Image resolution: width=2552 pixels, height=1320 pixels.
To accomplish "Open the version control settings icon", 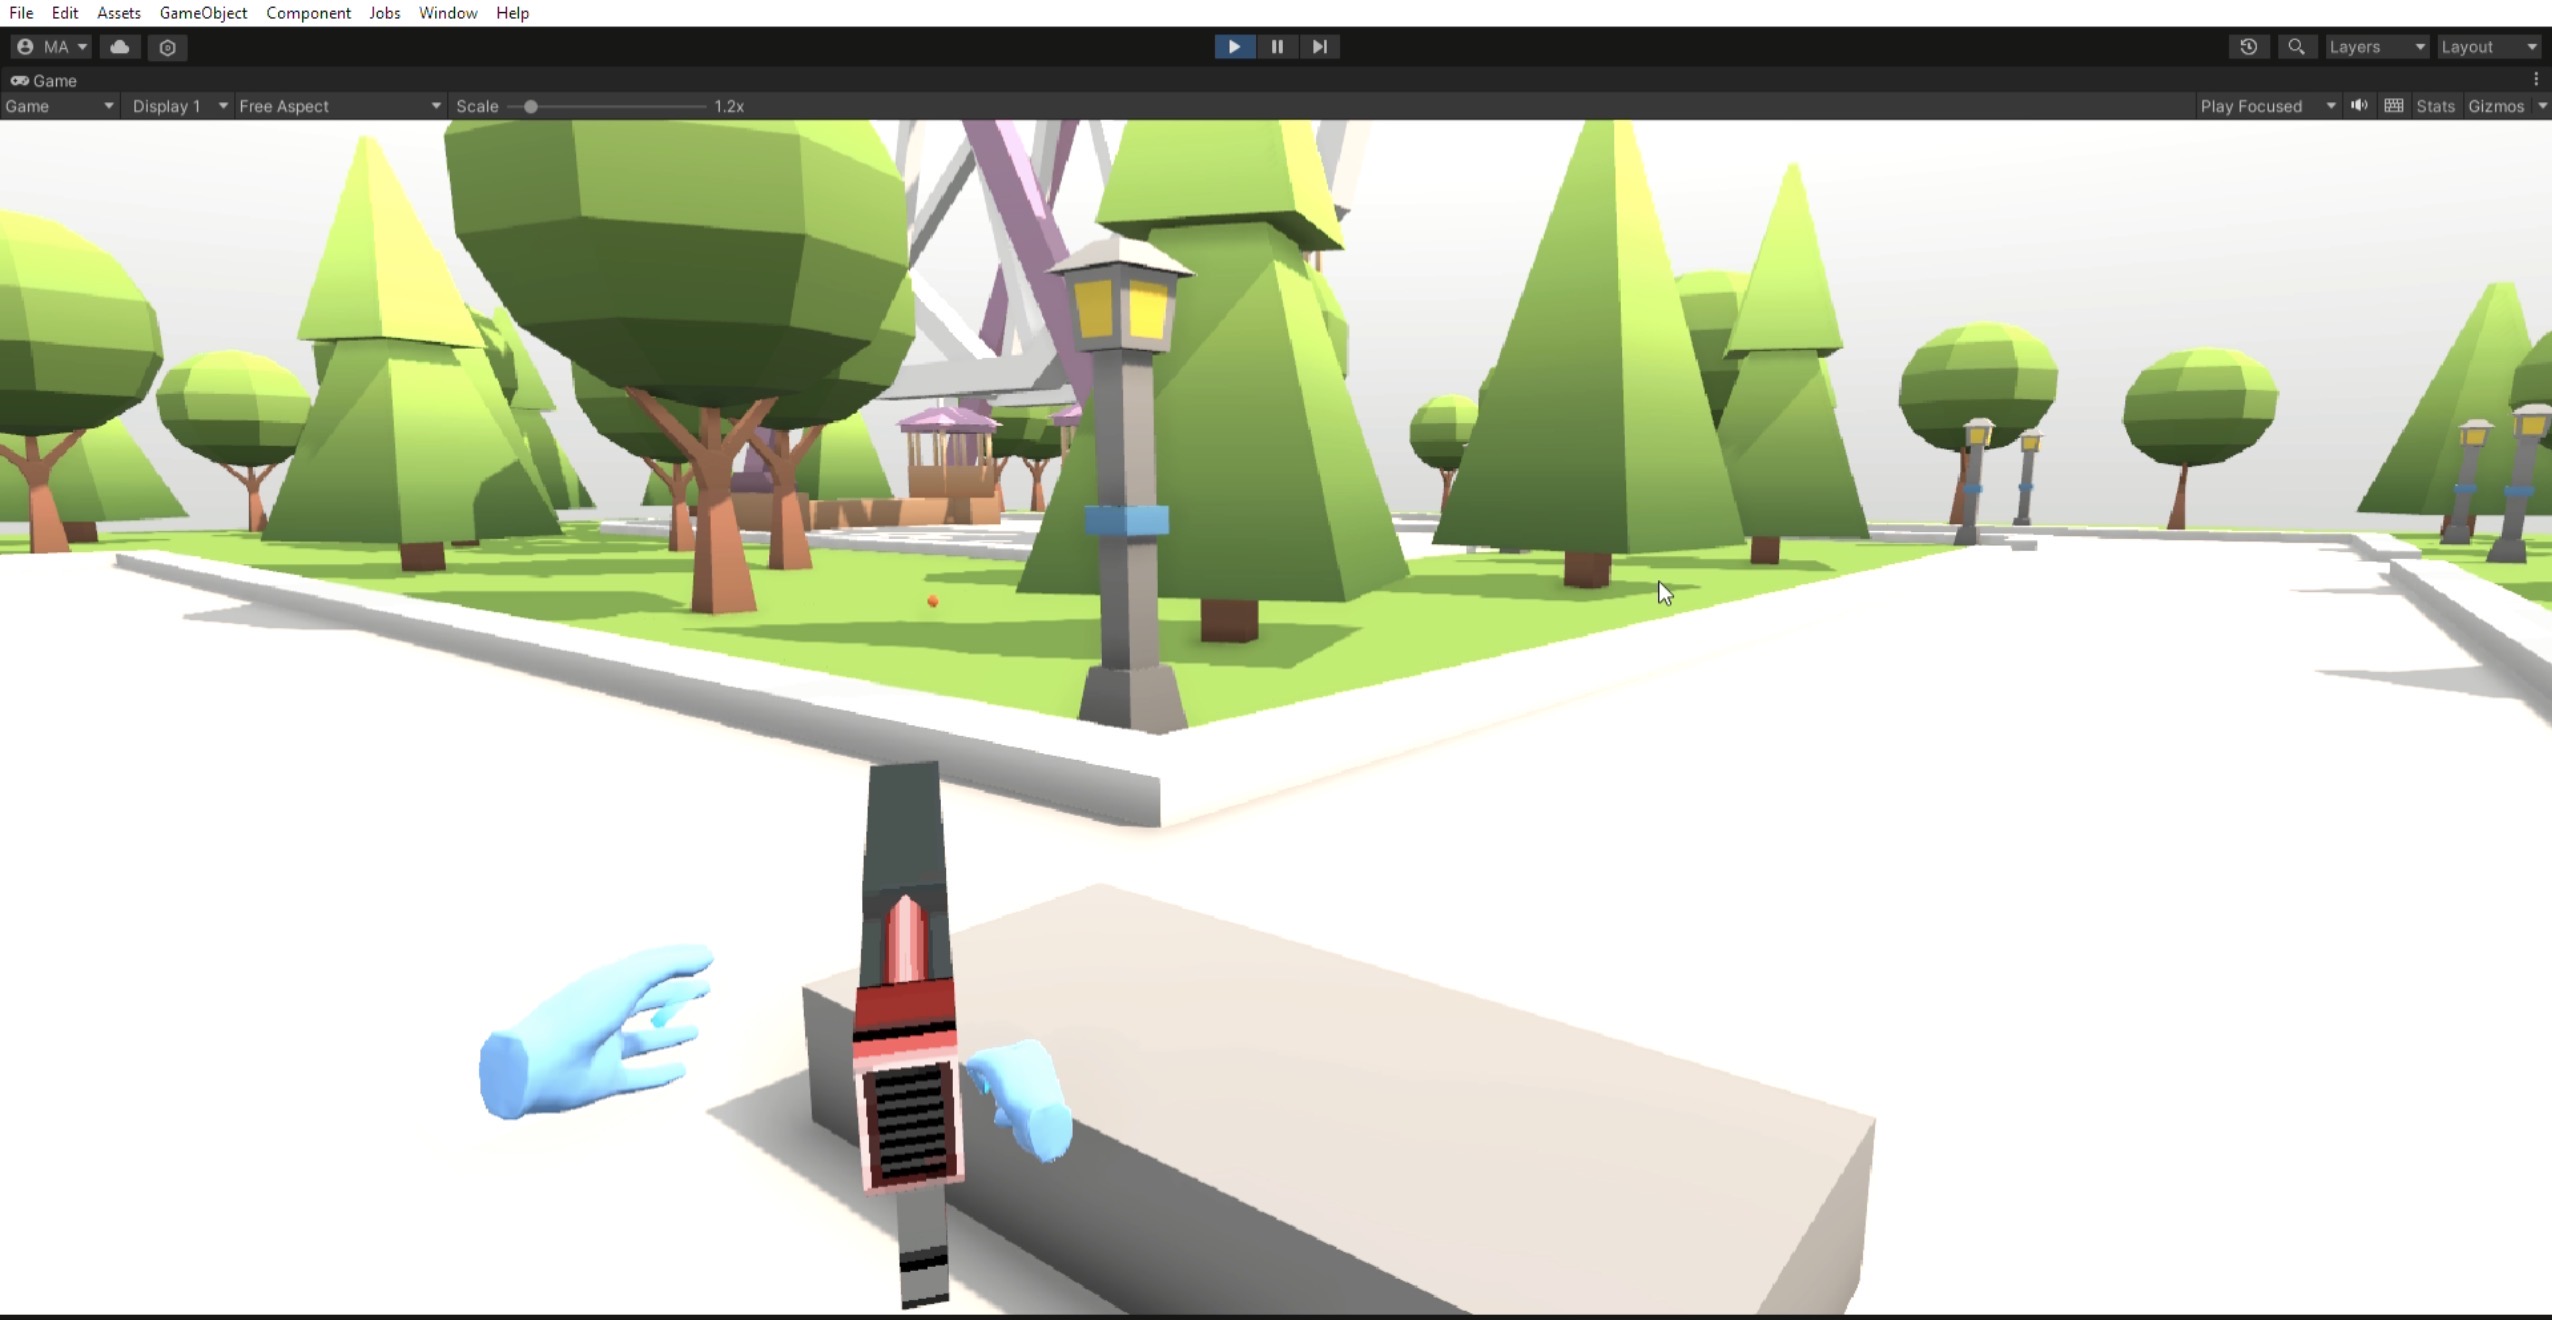I will point(168,47).
